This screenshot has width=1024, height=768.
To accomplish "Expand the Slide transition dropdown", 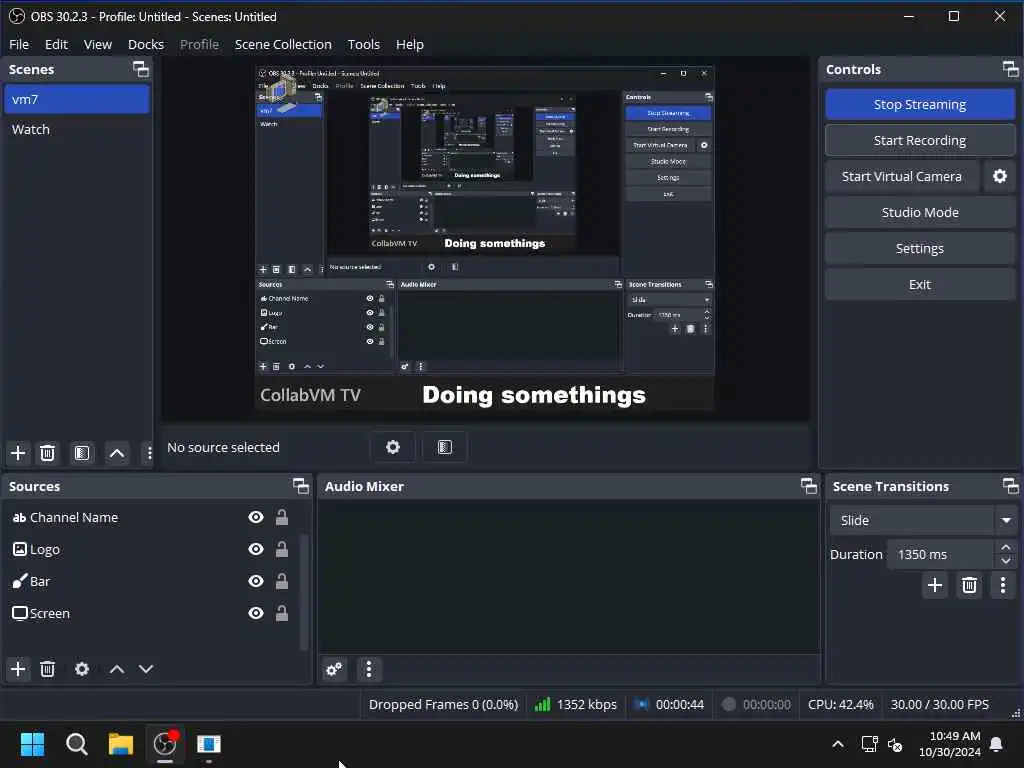I will pos(1006,520).
